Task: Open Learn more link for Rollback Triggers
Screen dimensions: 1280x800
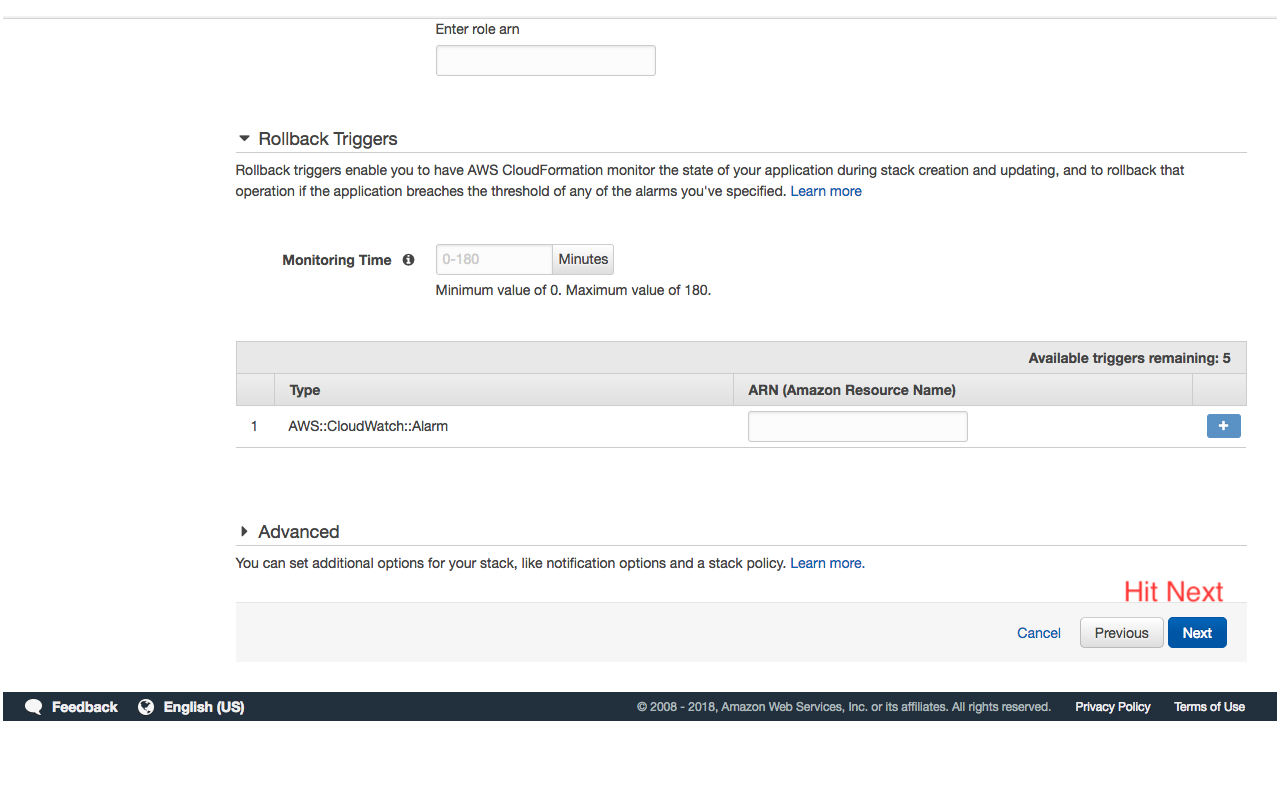Action: pos(826,191)
